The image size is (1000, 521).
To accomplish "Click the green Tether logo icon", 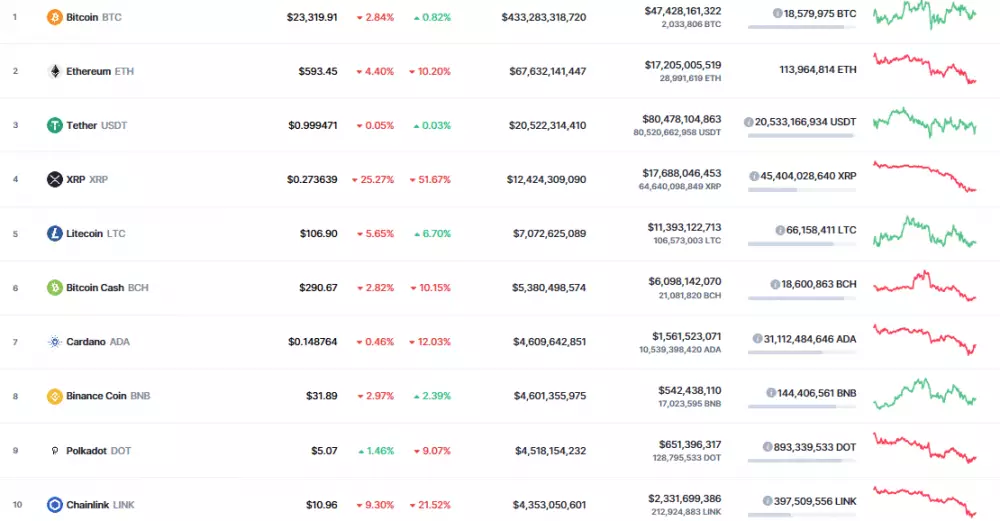I will pyautogui.click(x=54, y=125).
